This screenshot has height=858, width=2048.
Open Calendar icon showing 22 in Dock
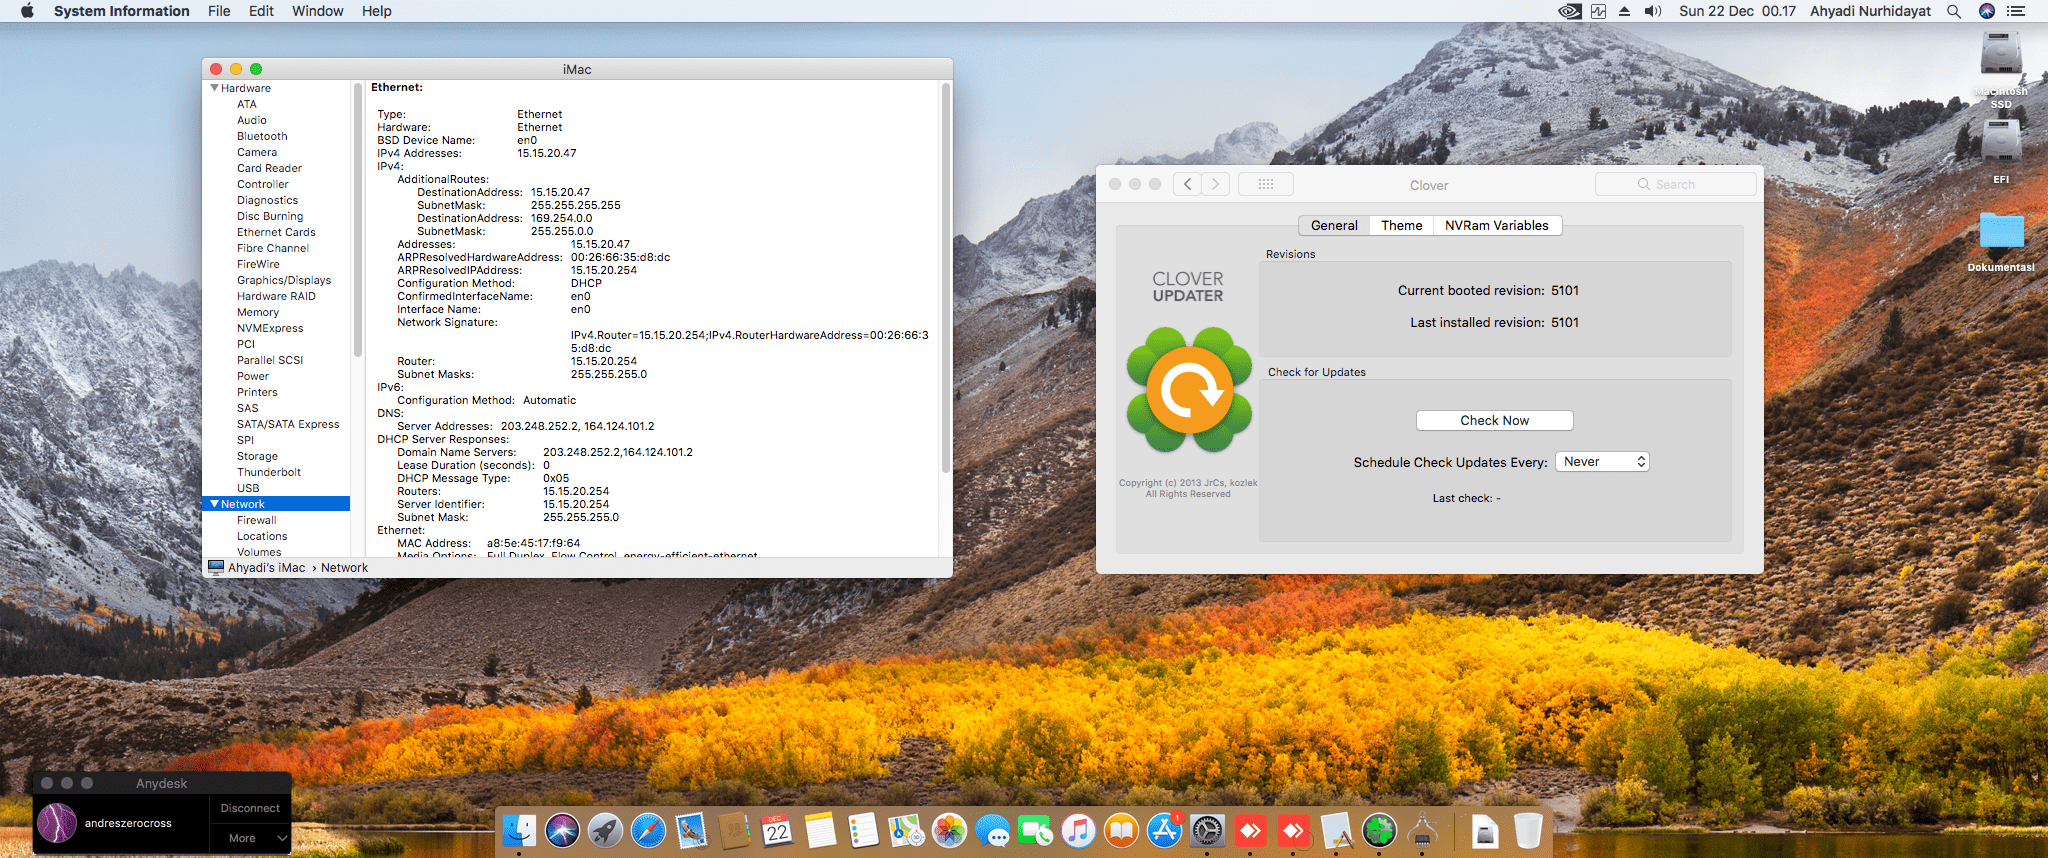click(x=777, y=830)
